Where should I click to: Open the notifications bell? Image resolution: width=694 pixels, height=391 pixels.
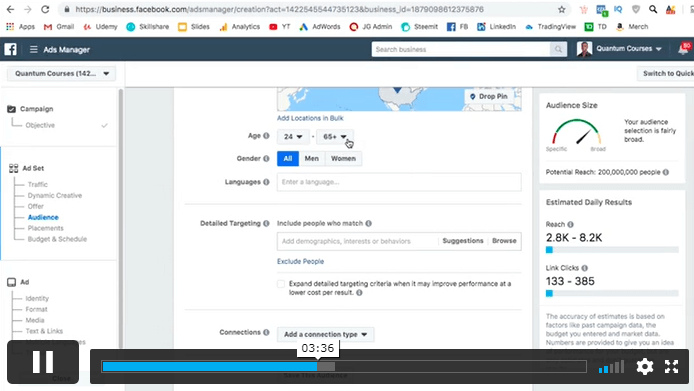(684, 49)
